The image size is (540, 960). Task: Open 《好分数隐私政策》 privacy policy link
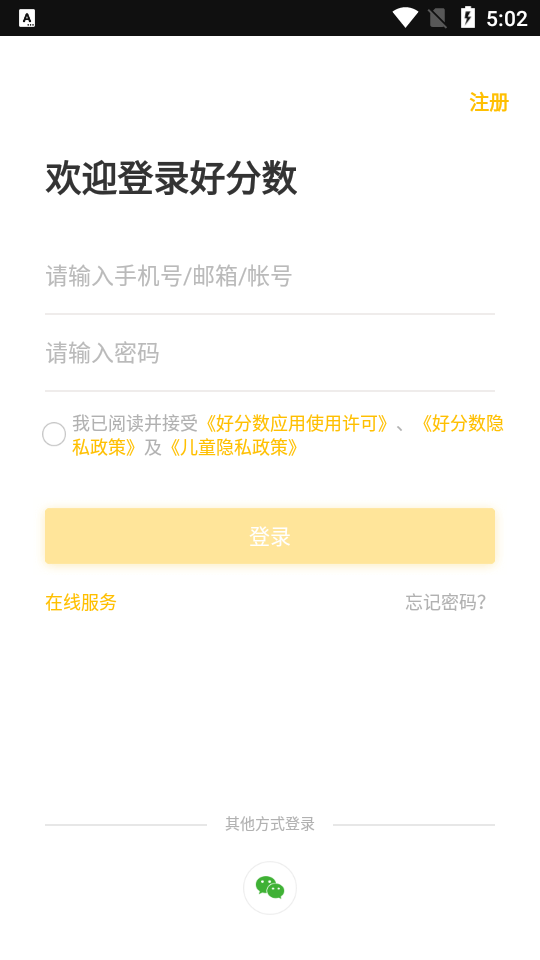click(x=288, y=435)
